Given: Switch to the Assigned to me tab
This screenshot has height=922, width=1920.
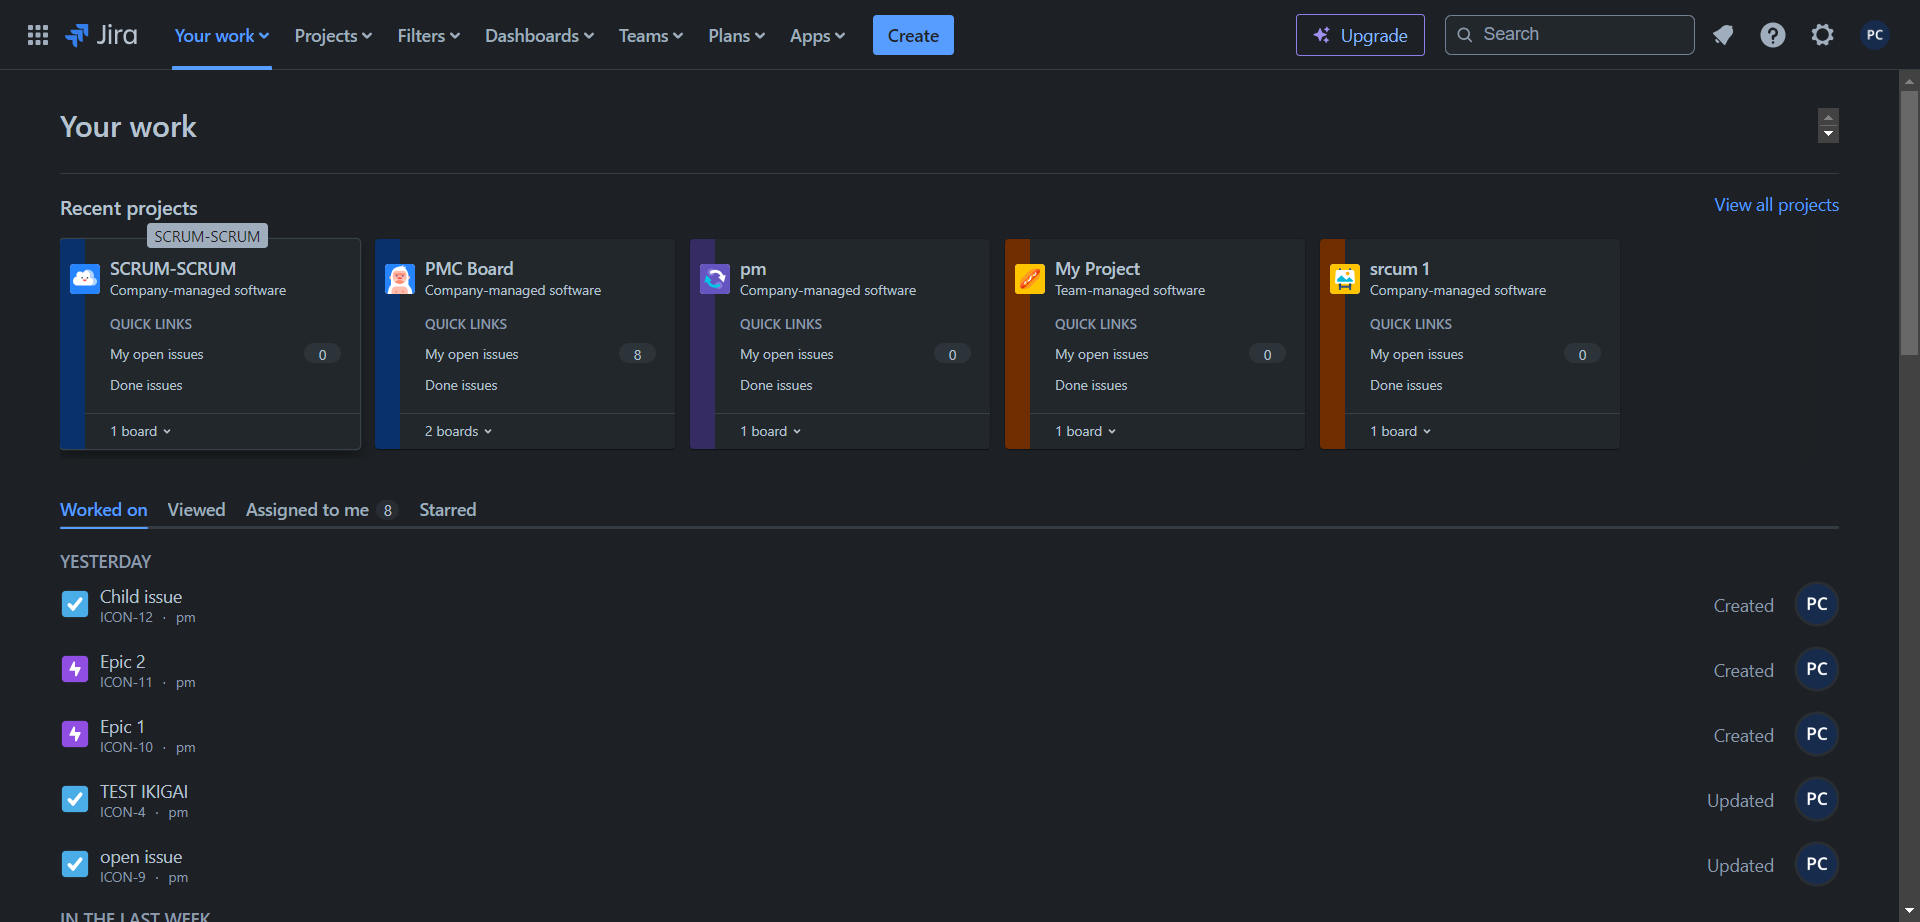Looking at the screenshot, I should coord(322,510).
